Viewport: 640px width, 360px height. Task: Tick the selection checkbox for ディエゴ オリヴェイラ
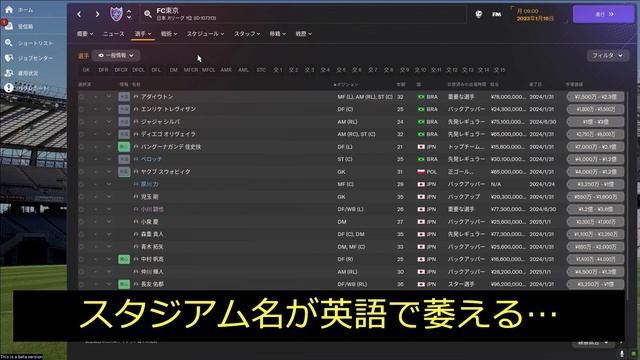click(x=82, y=134)
